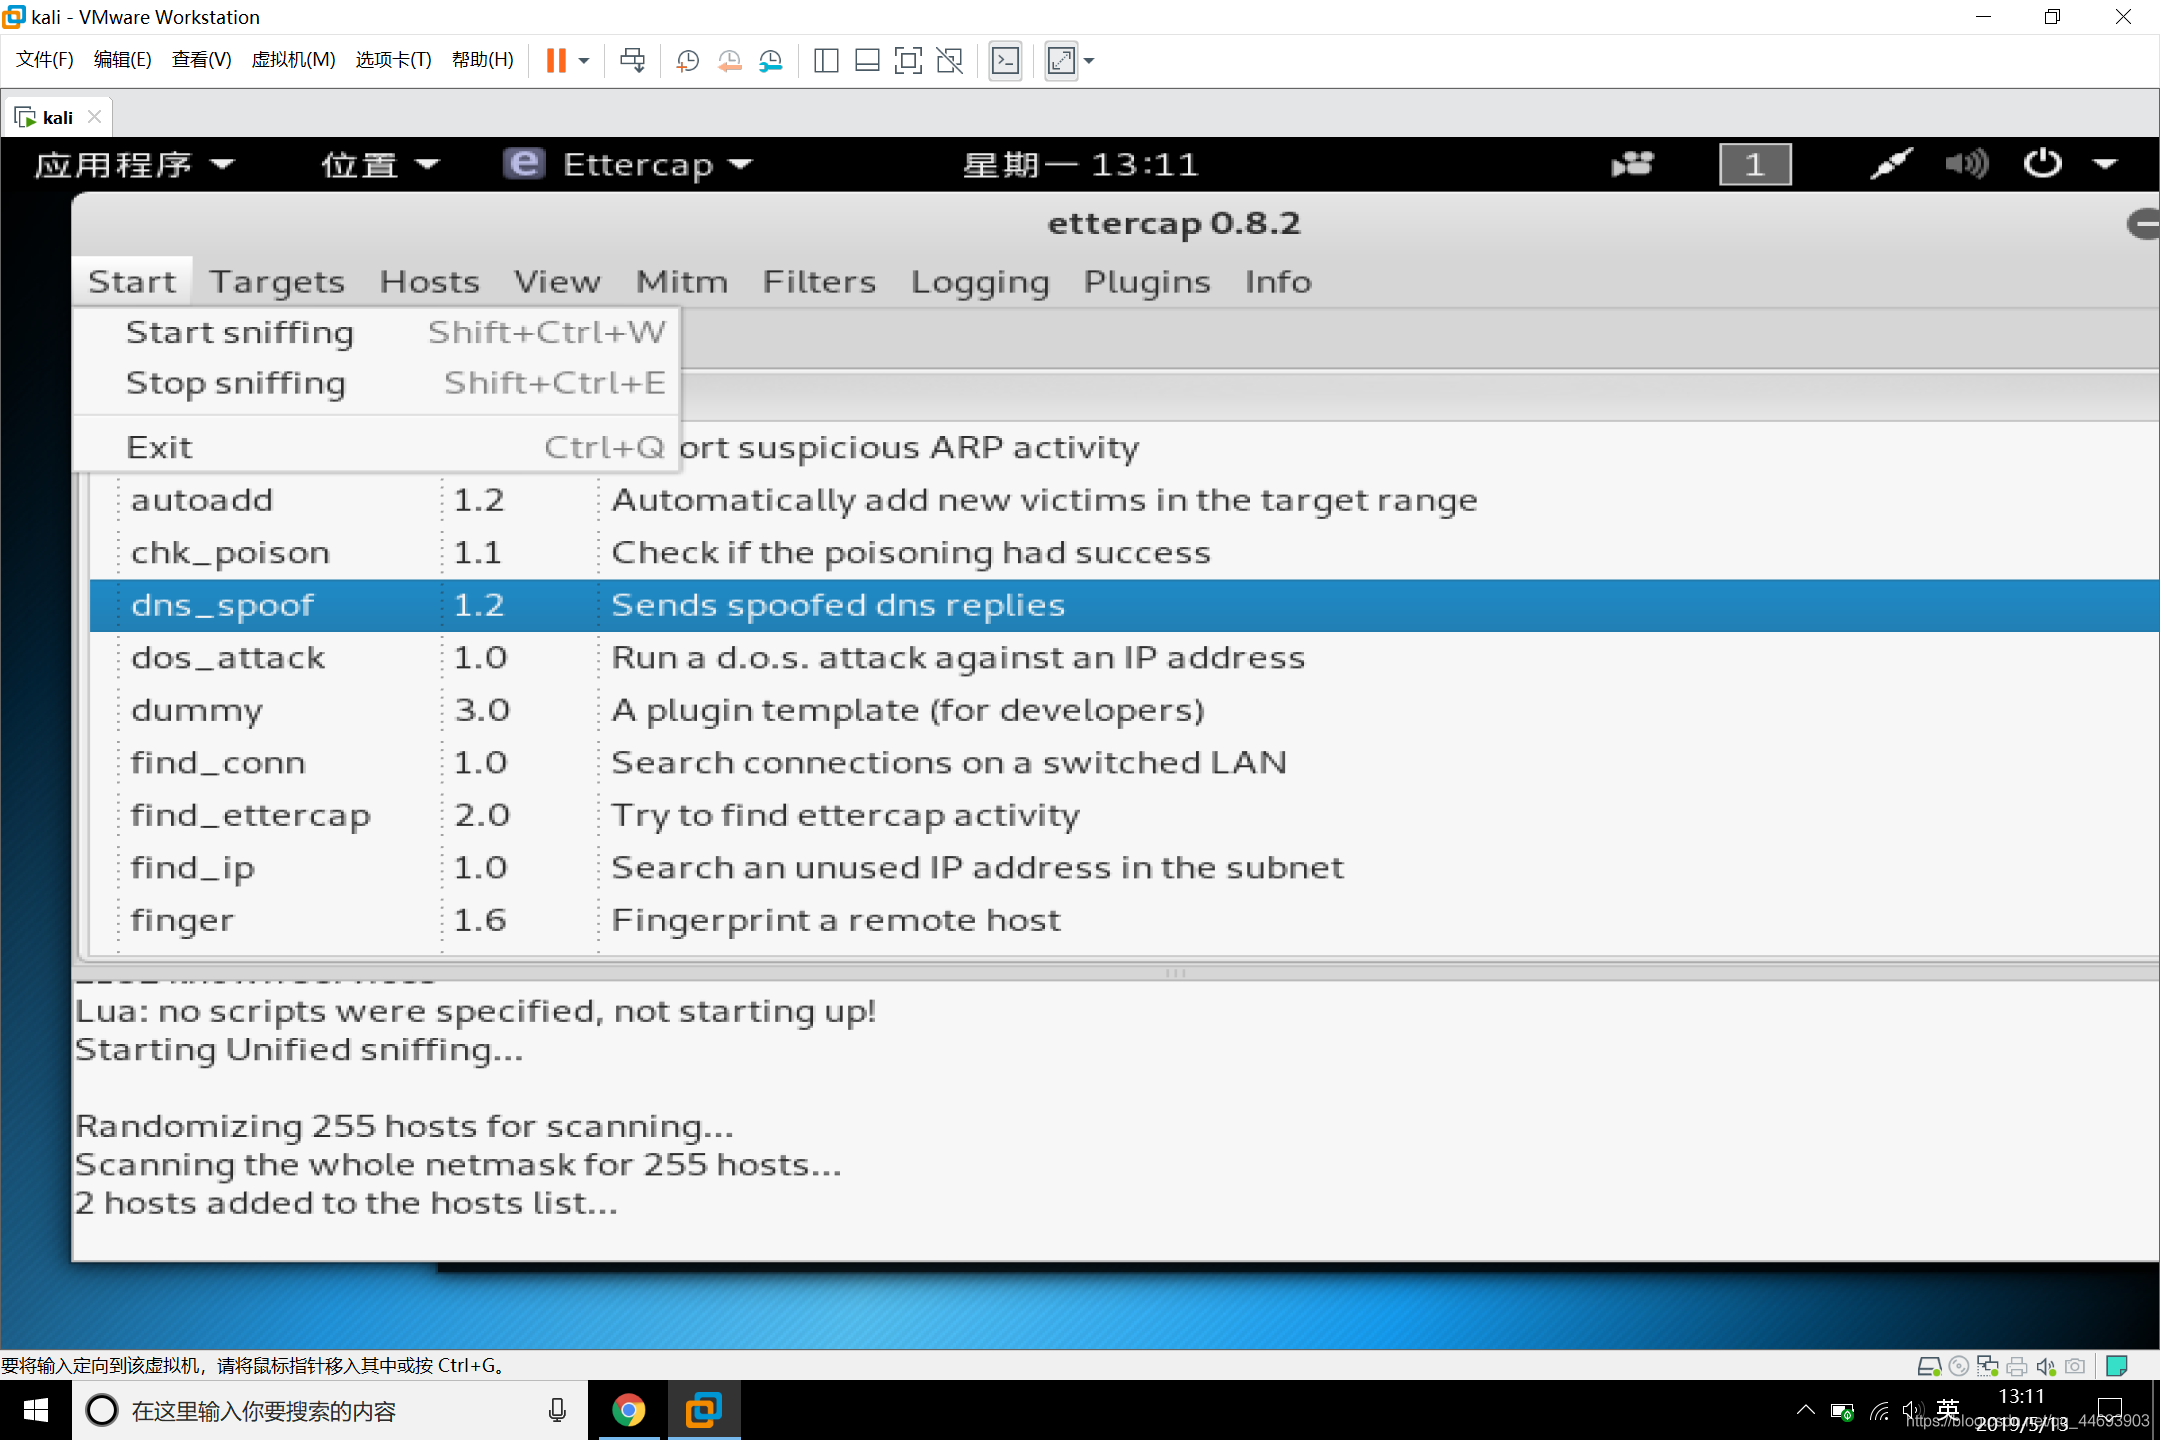Select the dos_attack plugin
The width and height of the screenshot is (2160, 1440).
228,656
